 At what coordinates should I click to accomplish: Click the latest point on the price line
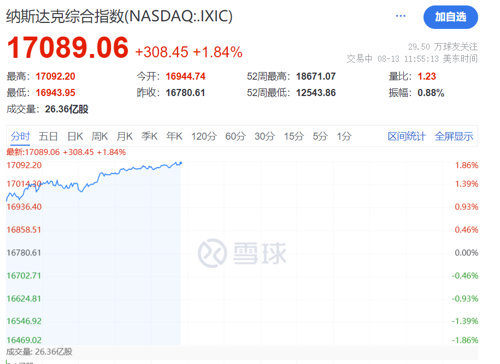tap(181, 163)
